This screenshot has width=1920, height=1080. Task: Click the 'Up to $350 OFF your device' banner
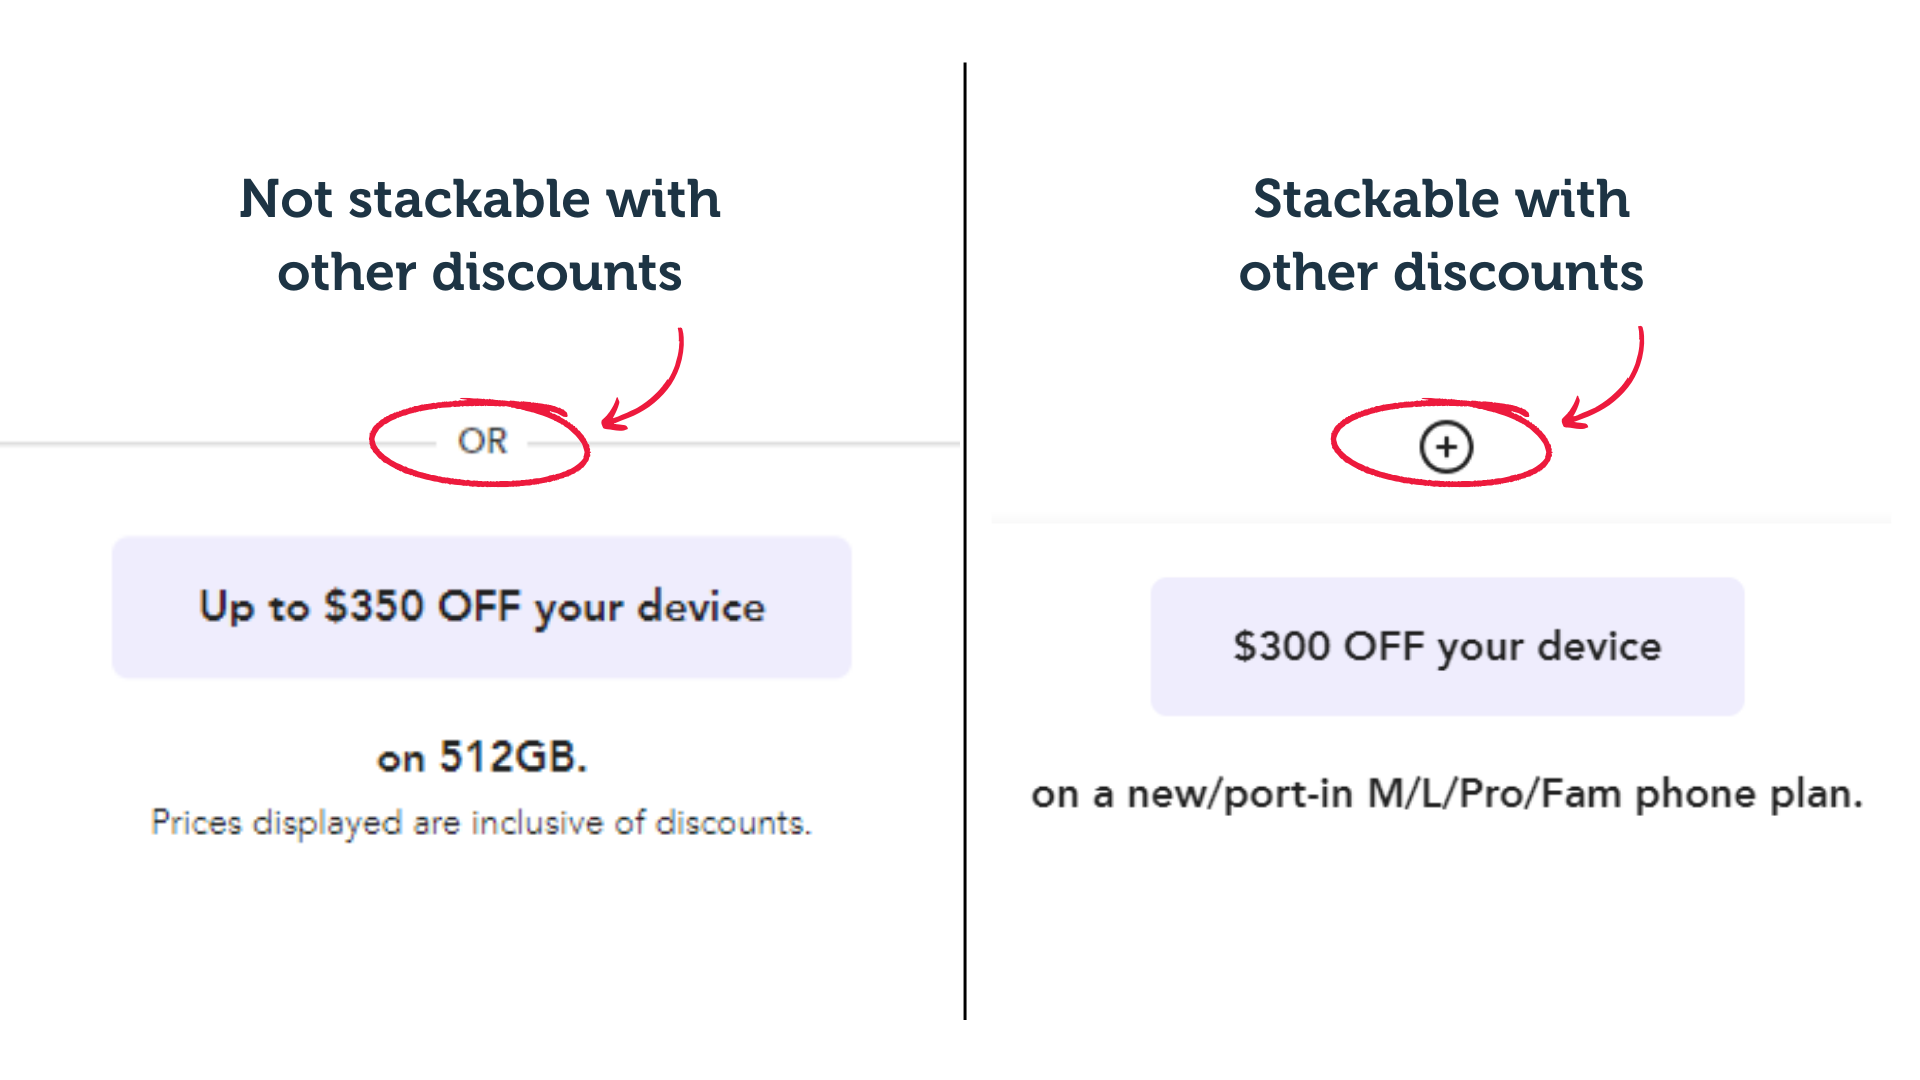click(x=482, y=606)
